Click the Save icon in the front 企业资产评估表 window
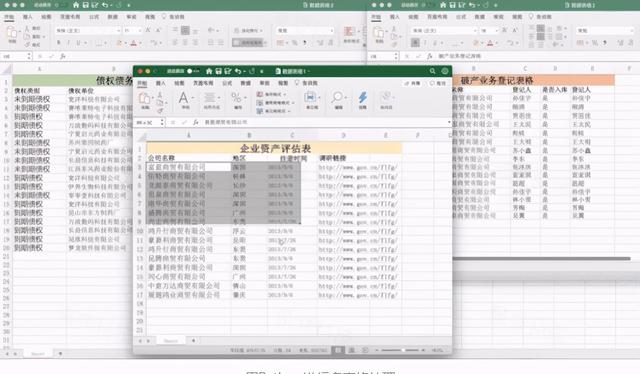 point(218,71)
